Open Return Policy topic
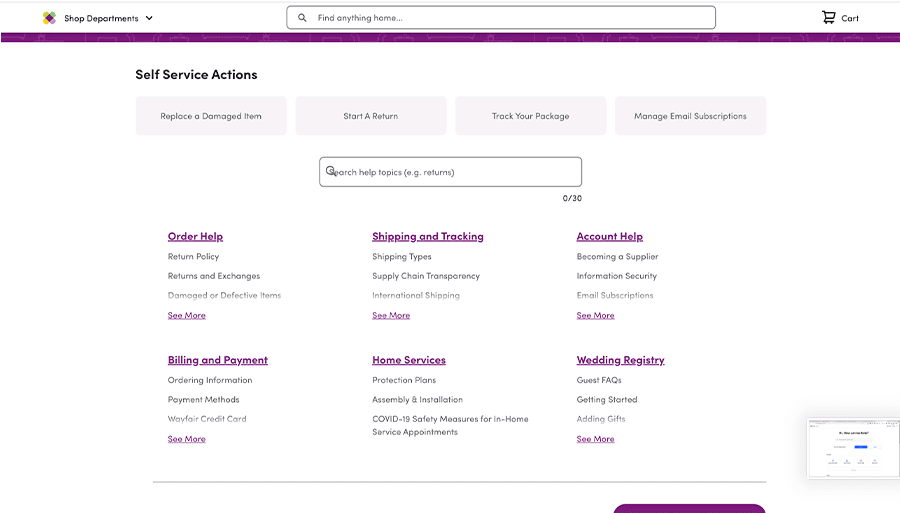900x513 pixels. click(x=193, y=256)
